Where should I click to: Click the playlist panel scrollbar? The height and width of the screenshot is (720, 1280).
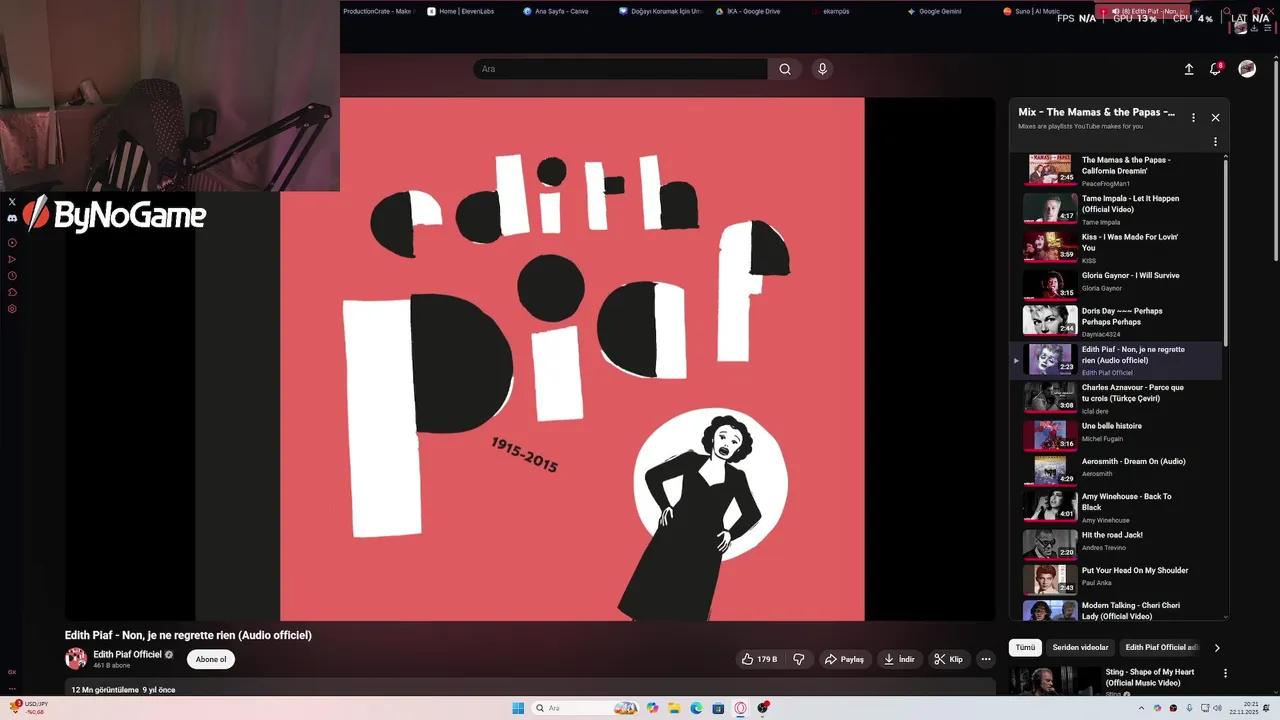[x=1226, y=251]
